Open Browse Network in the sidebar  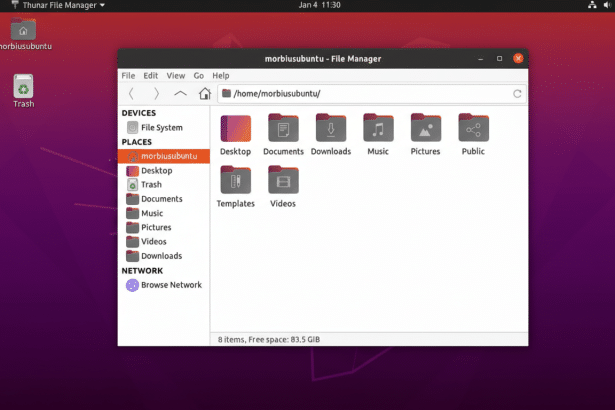tap(164, 285)
